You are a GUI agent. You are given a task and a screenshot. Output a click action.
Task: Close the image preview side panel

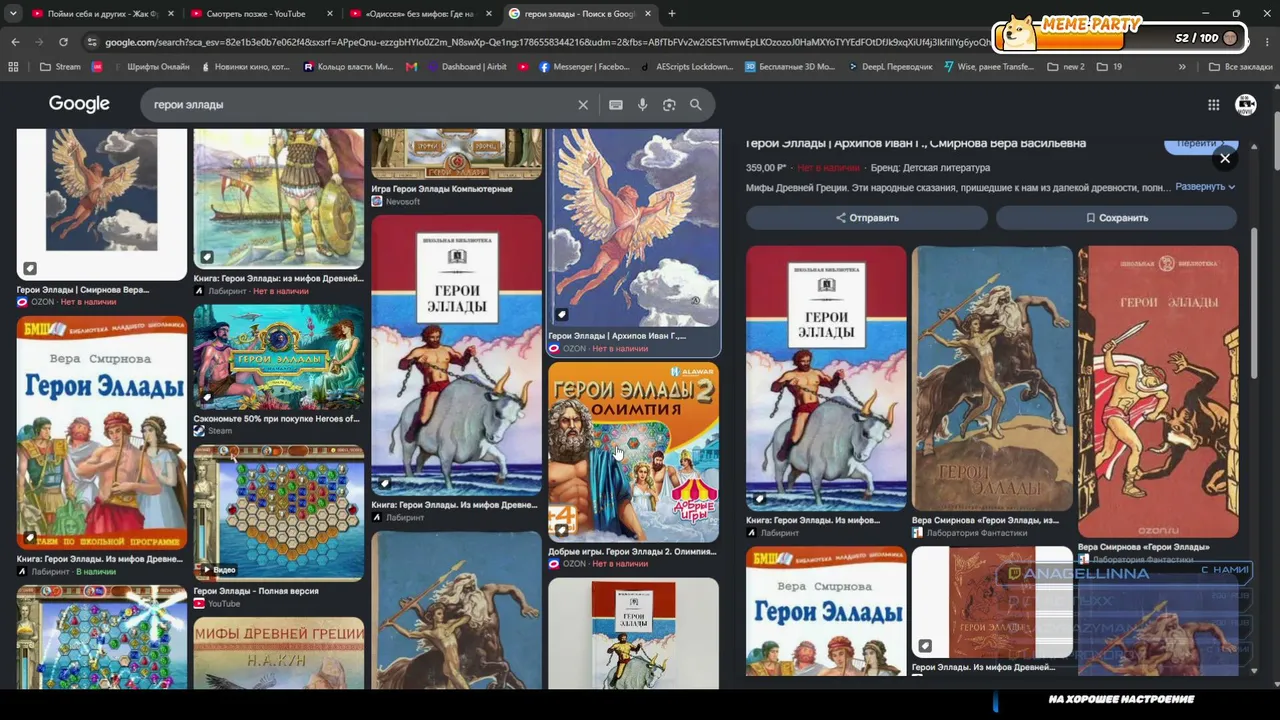[x=1225, y=158]
